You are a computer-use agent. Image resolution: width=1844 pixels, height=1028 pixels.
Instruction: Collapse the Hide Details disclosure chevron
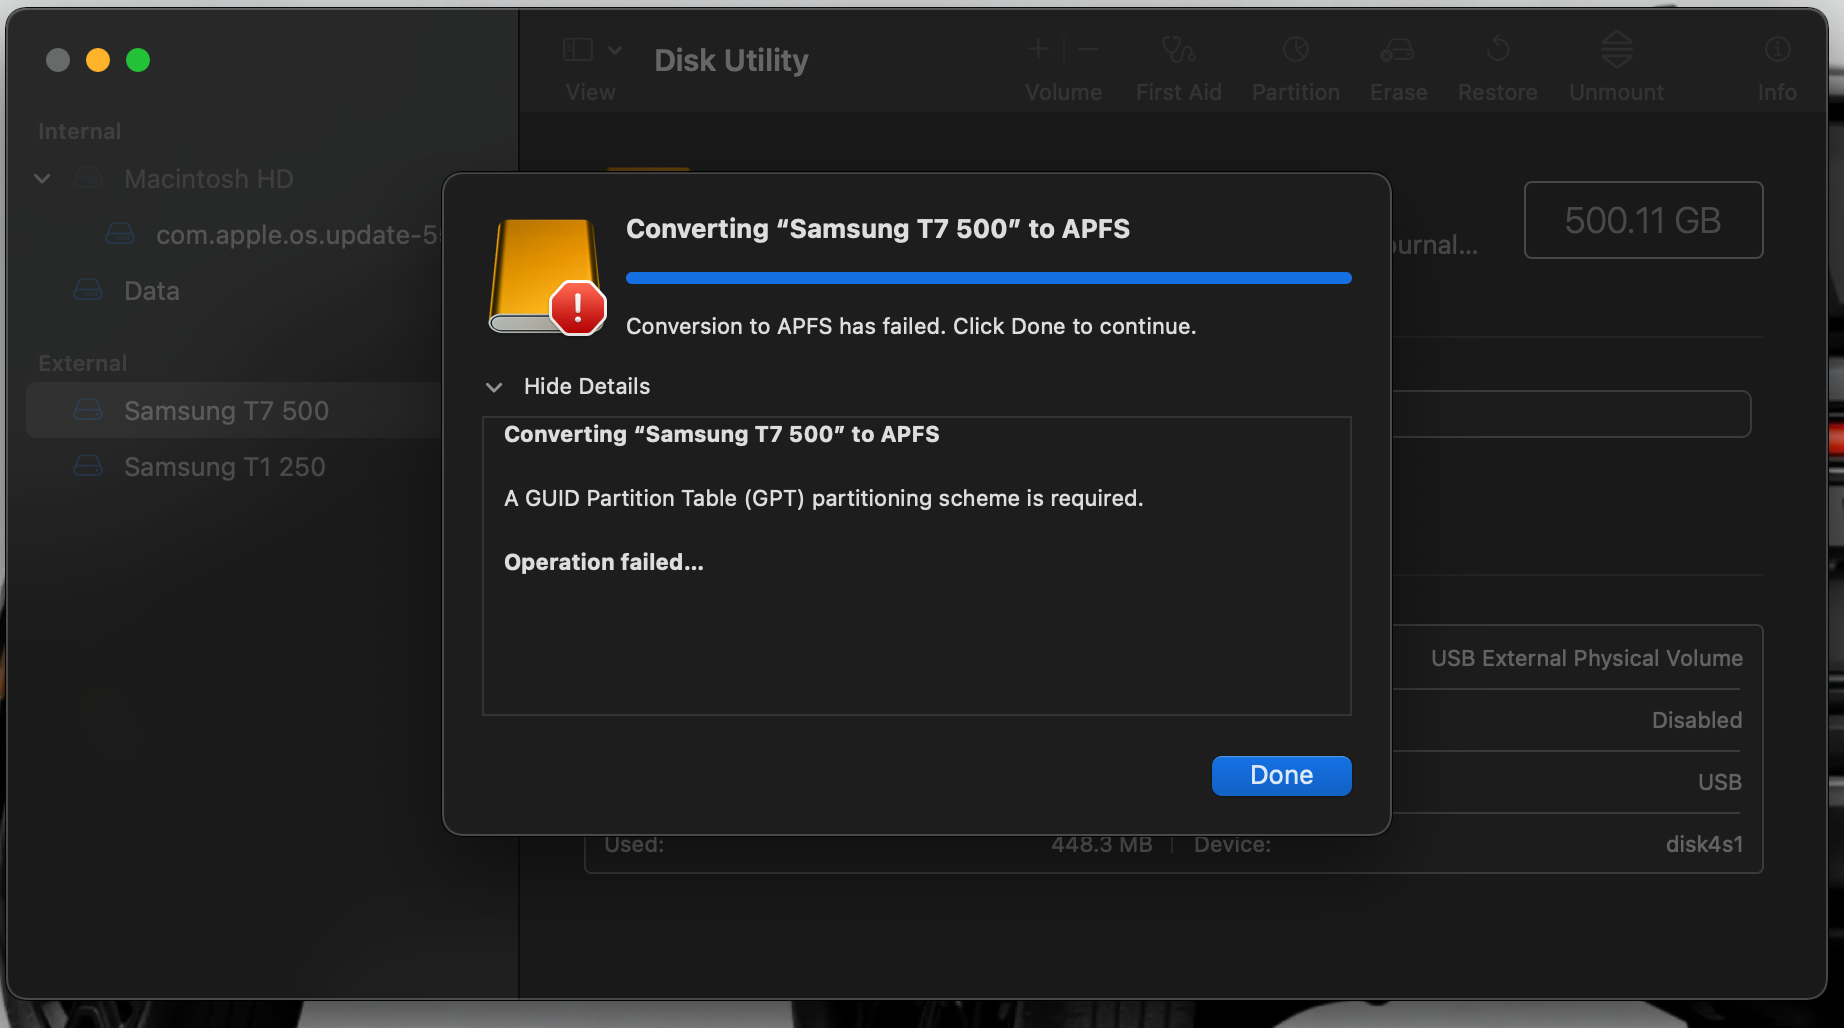pos(494,387)
